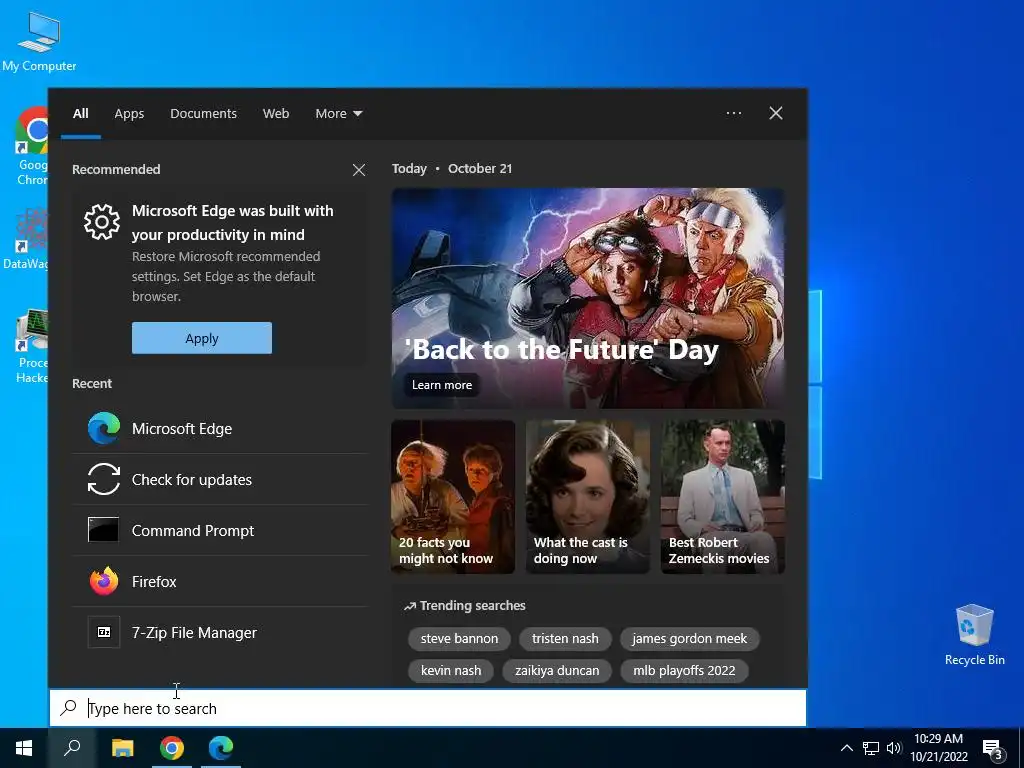Select the My Computer desktop icon
1024x768 pixels.
39,42
